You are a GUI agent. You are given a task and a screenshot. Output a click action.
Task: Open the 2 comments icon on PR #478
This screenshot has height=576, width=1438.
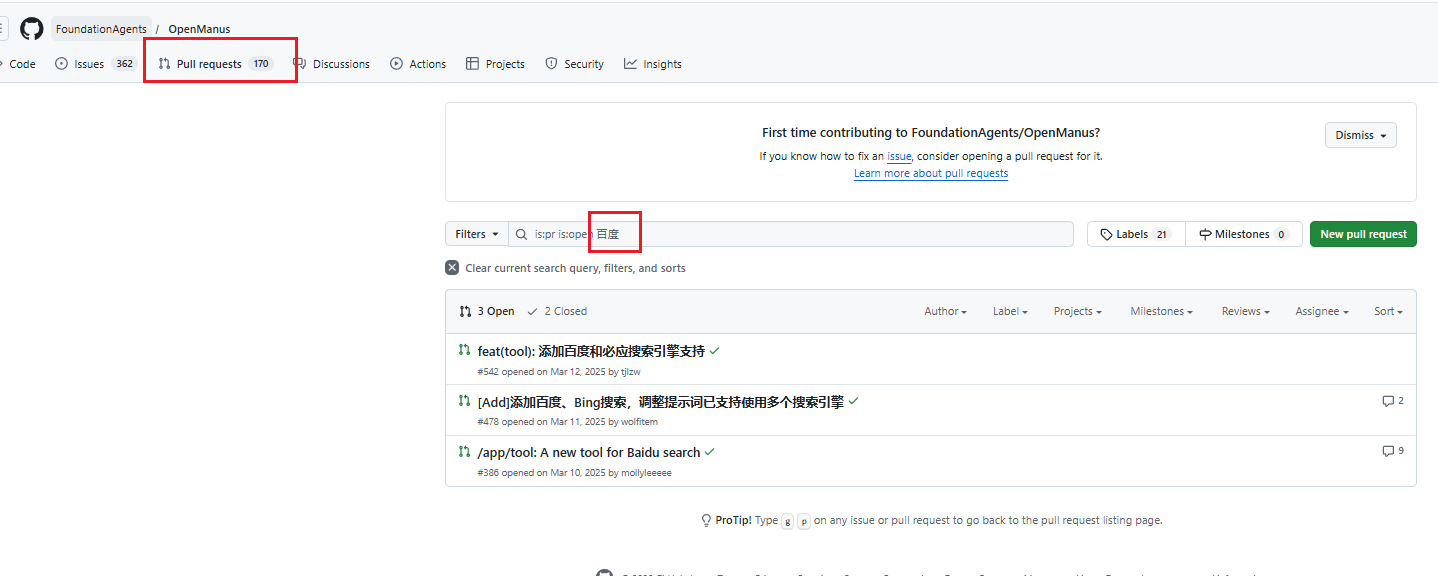pyautogui.click(x=1393, y=401)
